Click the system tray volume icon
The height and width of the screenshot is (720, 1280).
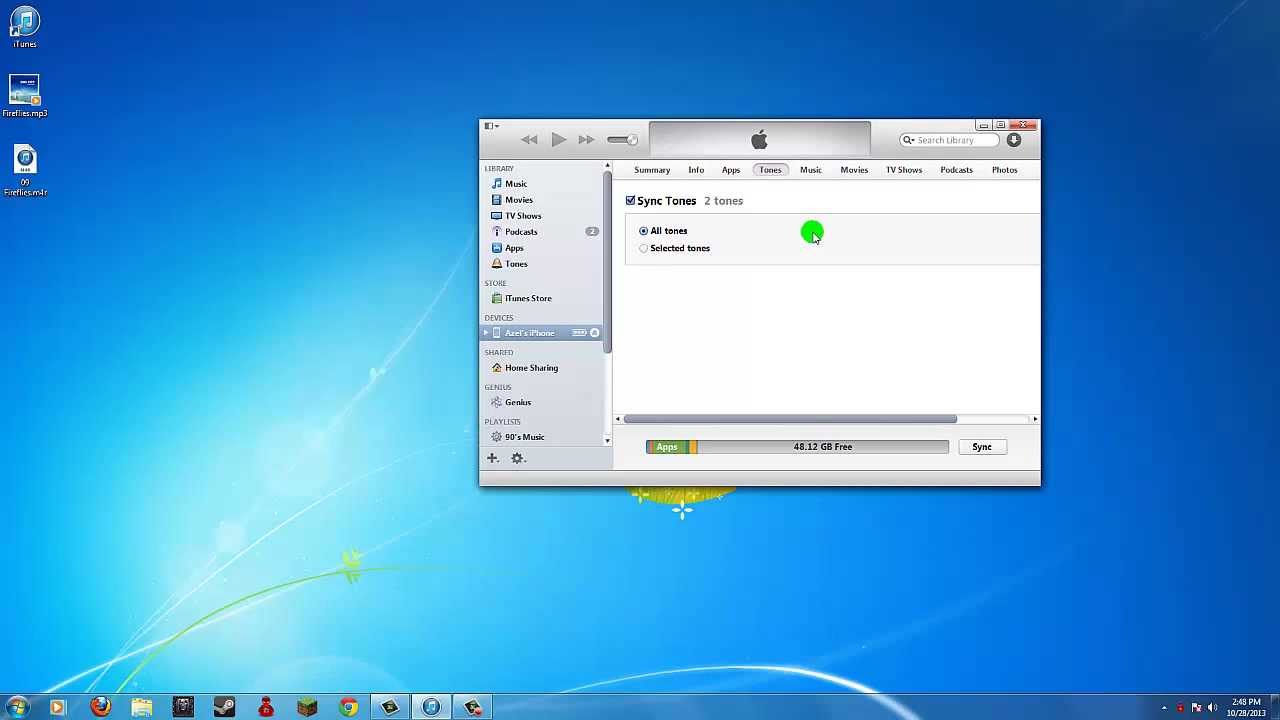pyautogui.click(x=1213, y=708)
